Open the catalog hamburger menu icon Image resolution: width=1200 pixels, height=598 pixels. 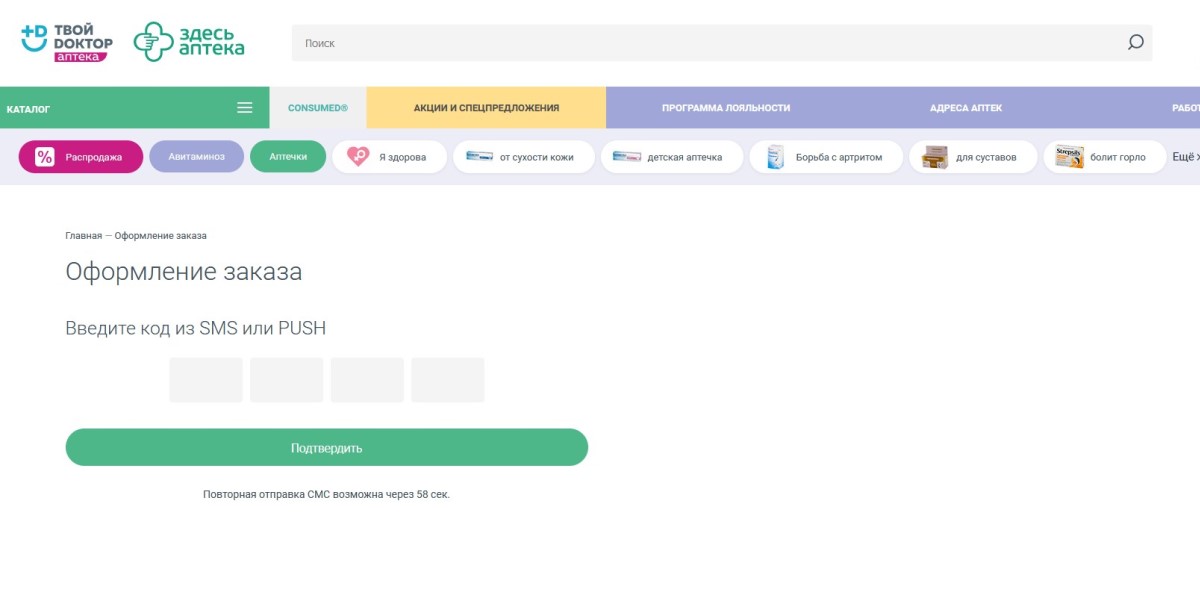pos(244,108)
